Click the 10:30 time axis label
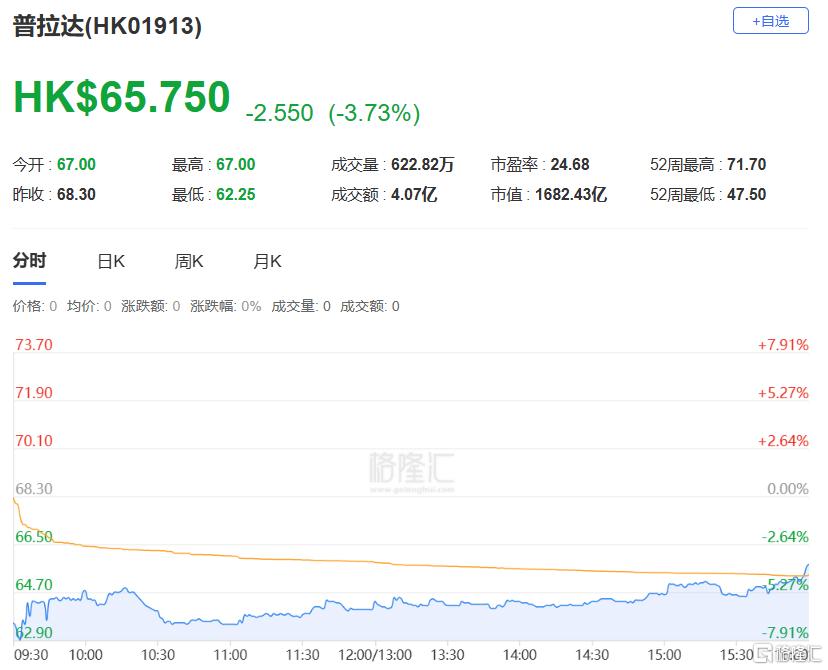 point(158,655)
